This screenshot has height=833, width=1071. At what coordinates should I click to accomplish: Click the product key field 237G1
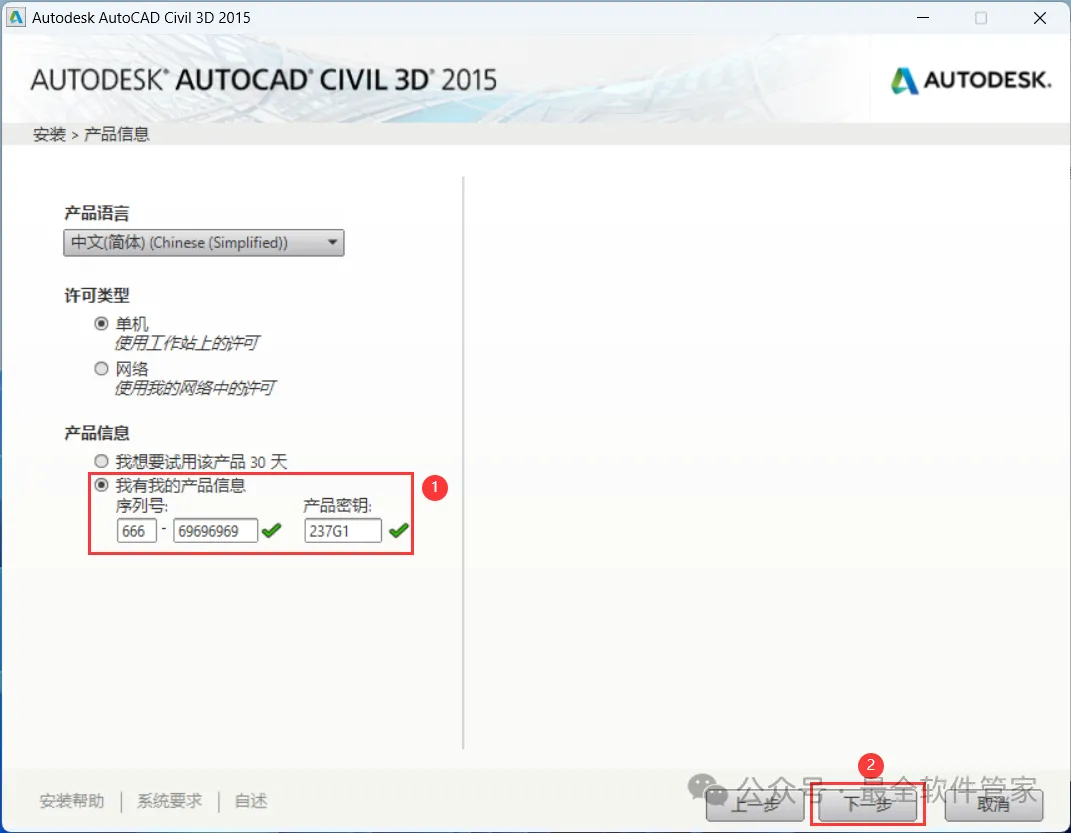click(x=343, y=531)
